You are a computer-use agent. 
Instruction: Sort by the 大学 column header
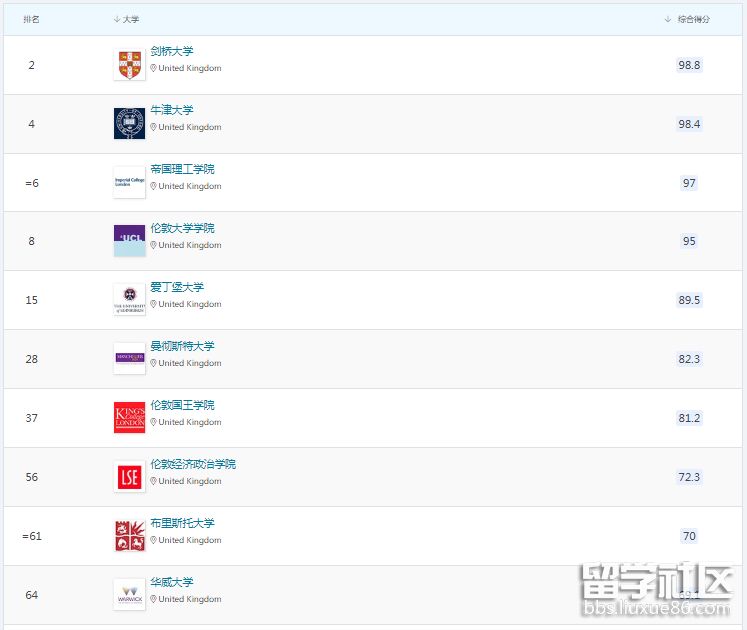tap(127, 19)
